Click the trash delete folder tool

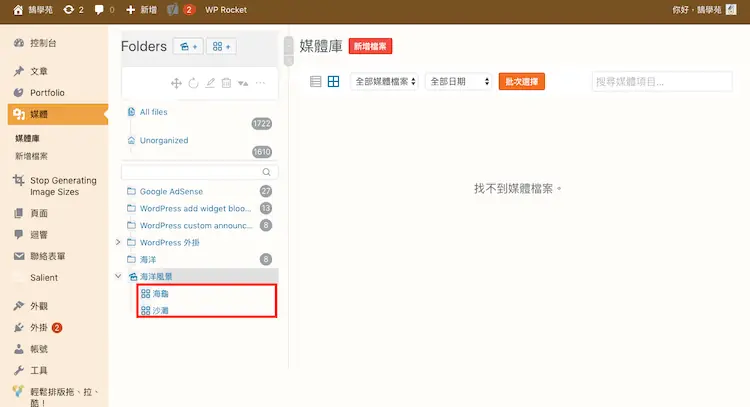coord(226,83)
